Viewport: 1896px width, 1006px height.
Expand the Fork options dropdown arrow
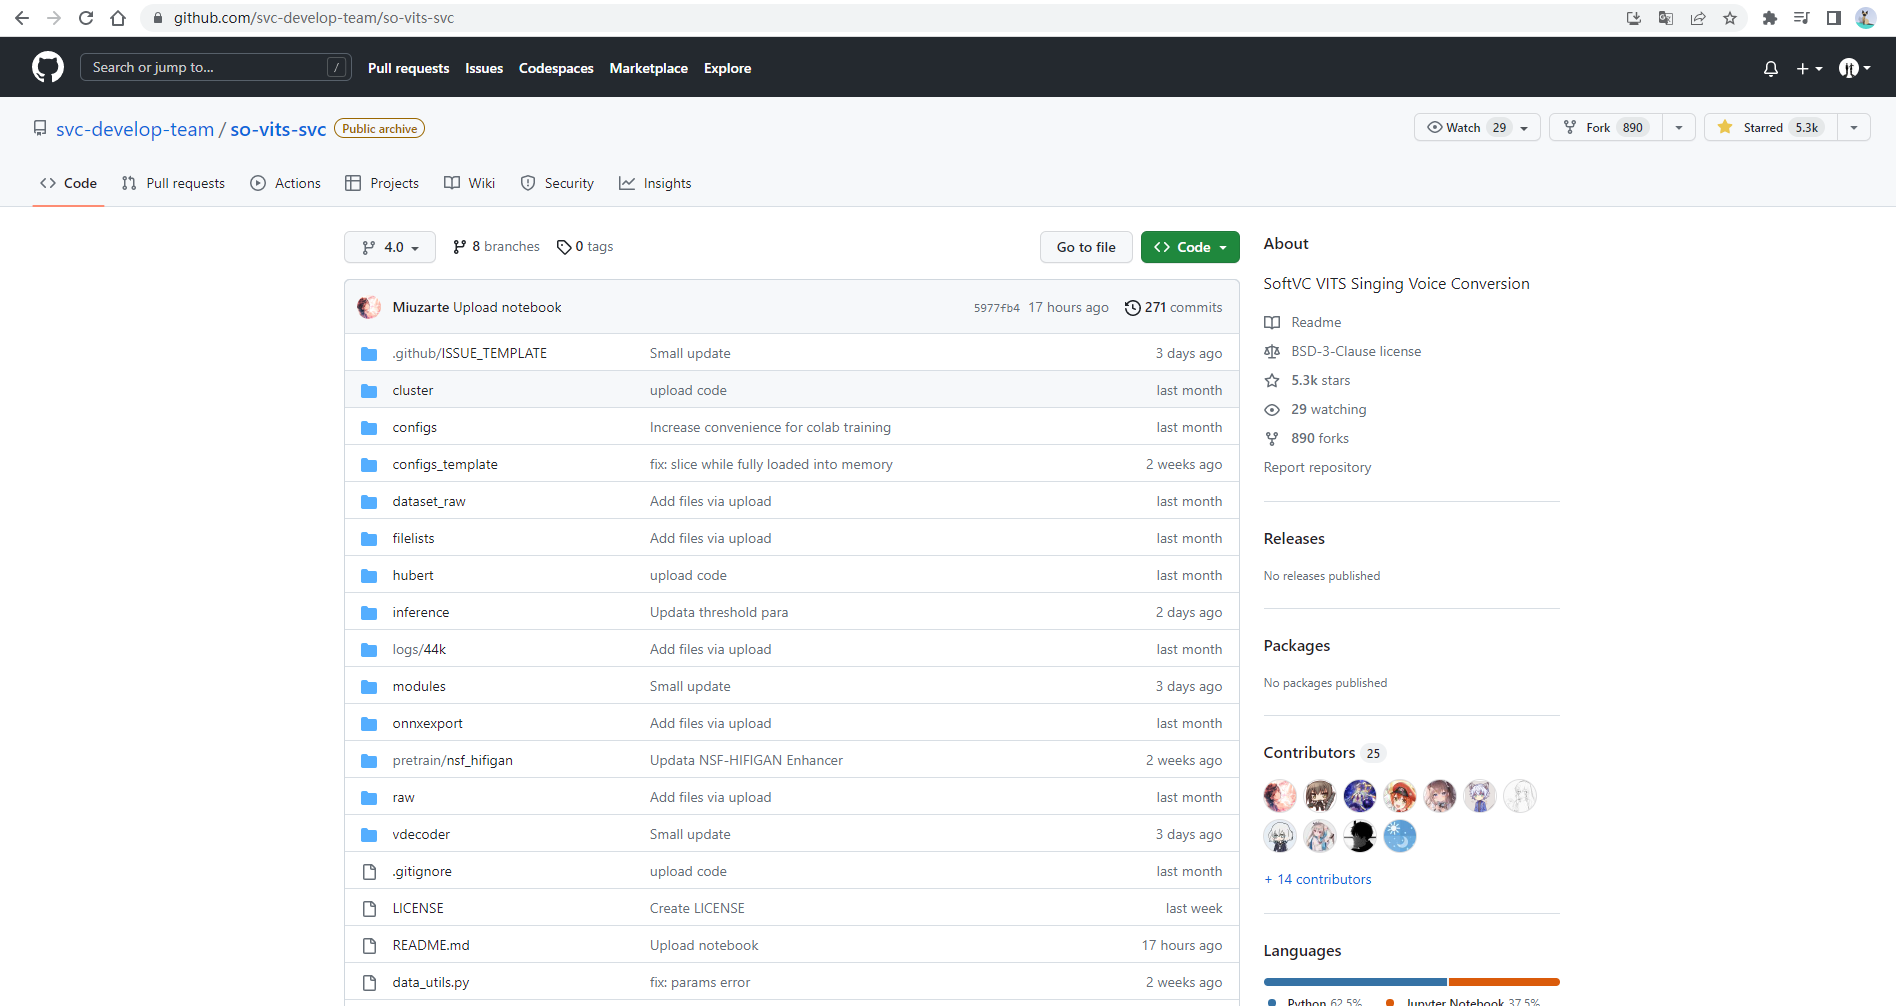pyautogui.click(x=1679, y=128)
